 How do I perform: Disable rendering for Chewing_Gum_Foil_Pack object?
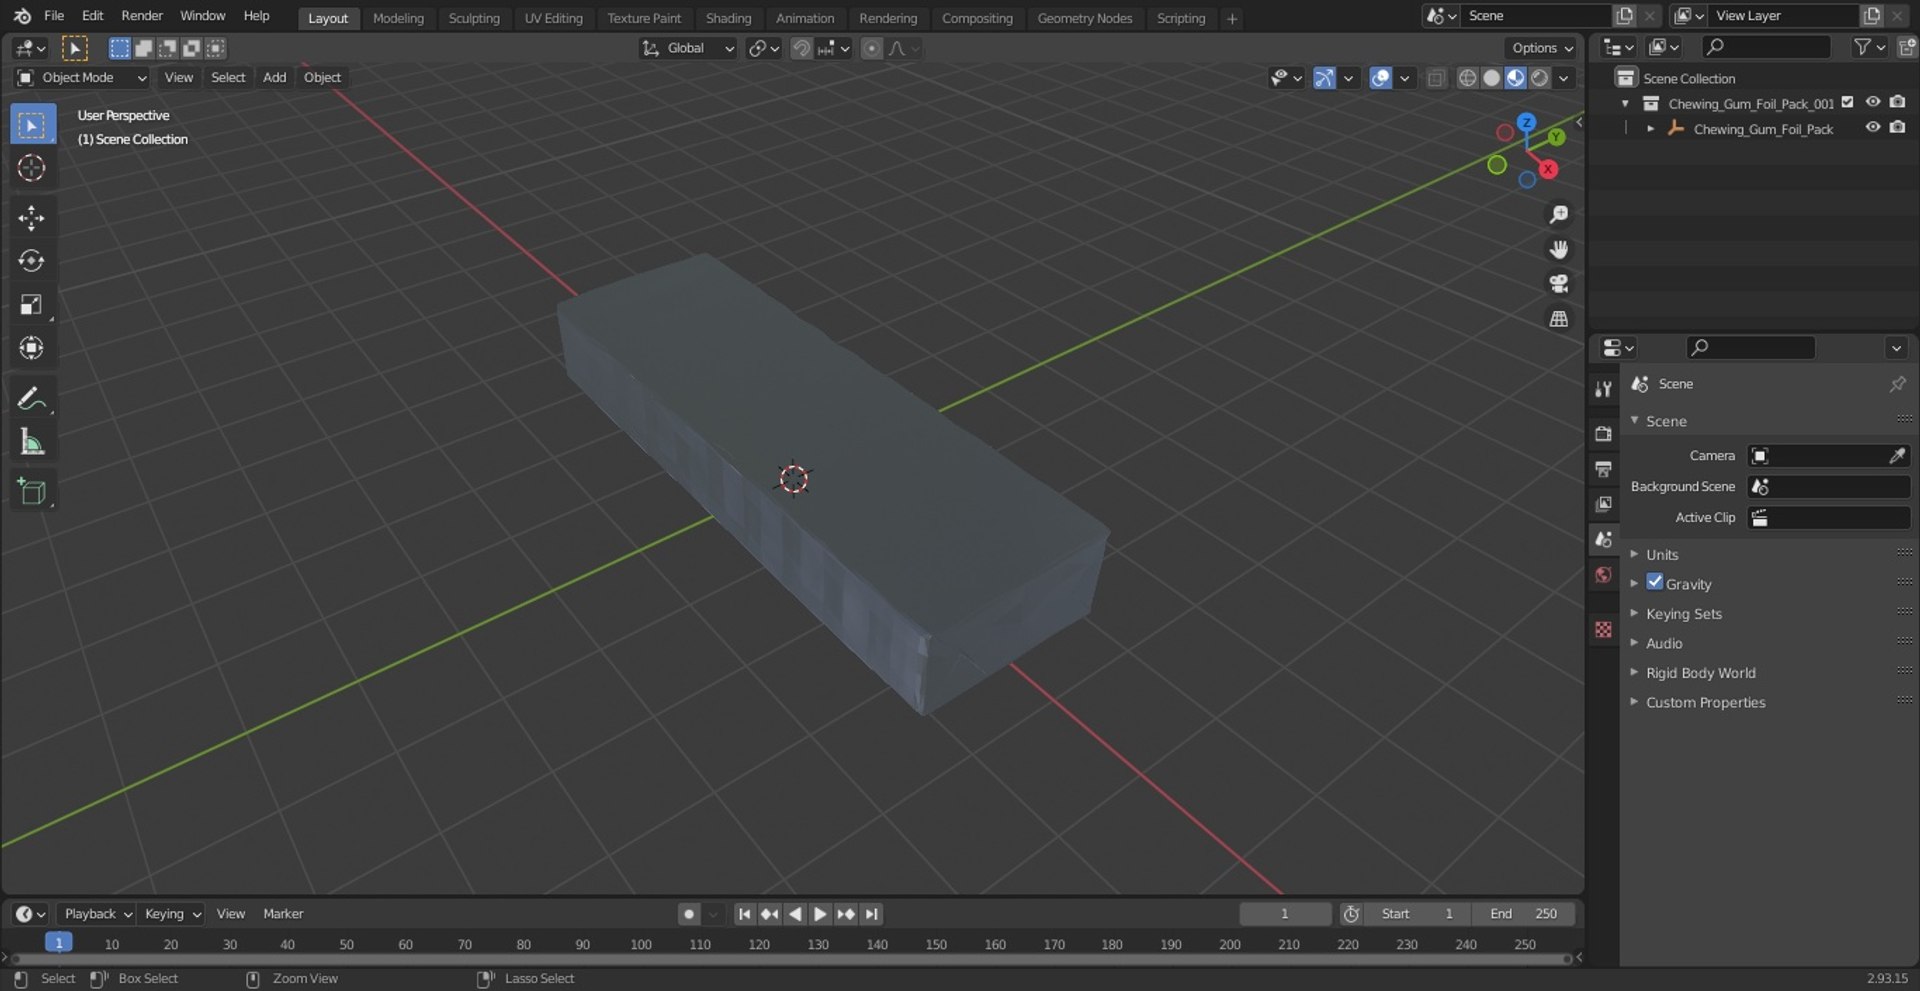coord(1897,128)
